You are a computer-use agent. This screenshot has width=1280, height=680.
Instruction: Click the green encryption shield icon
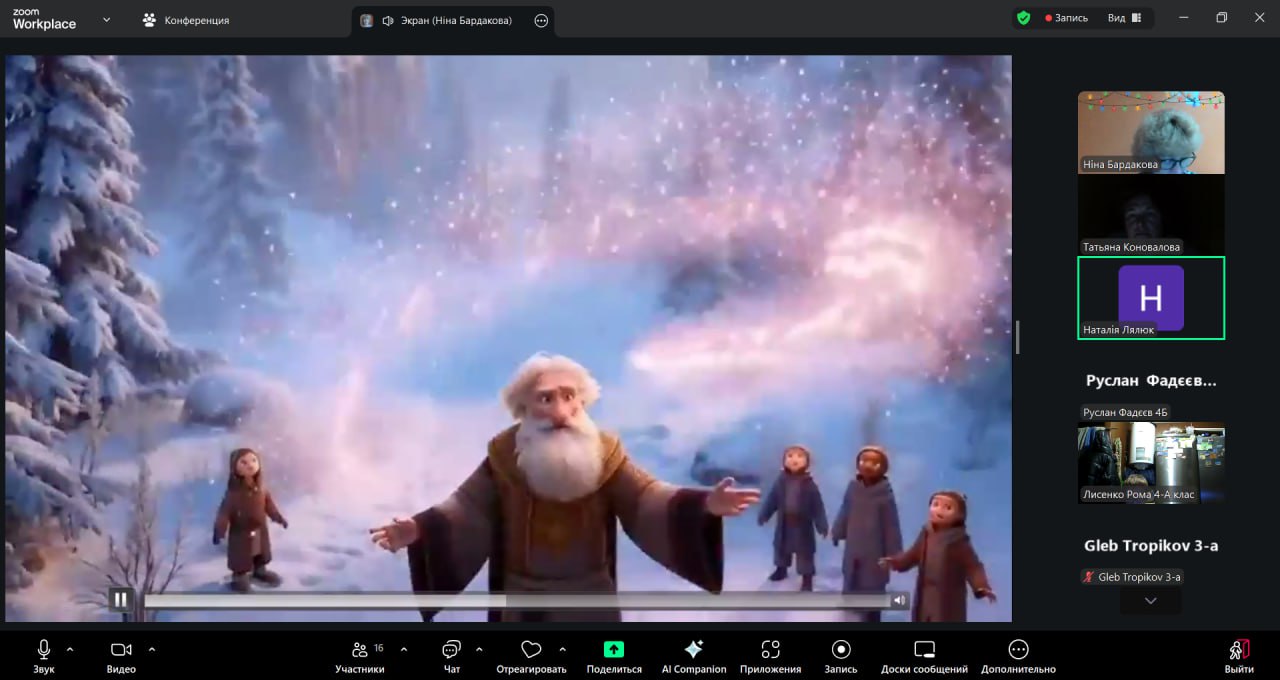pyautogui.click(x=1023, y=18)
